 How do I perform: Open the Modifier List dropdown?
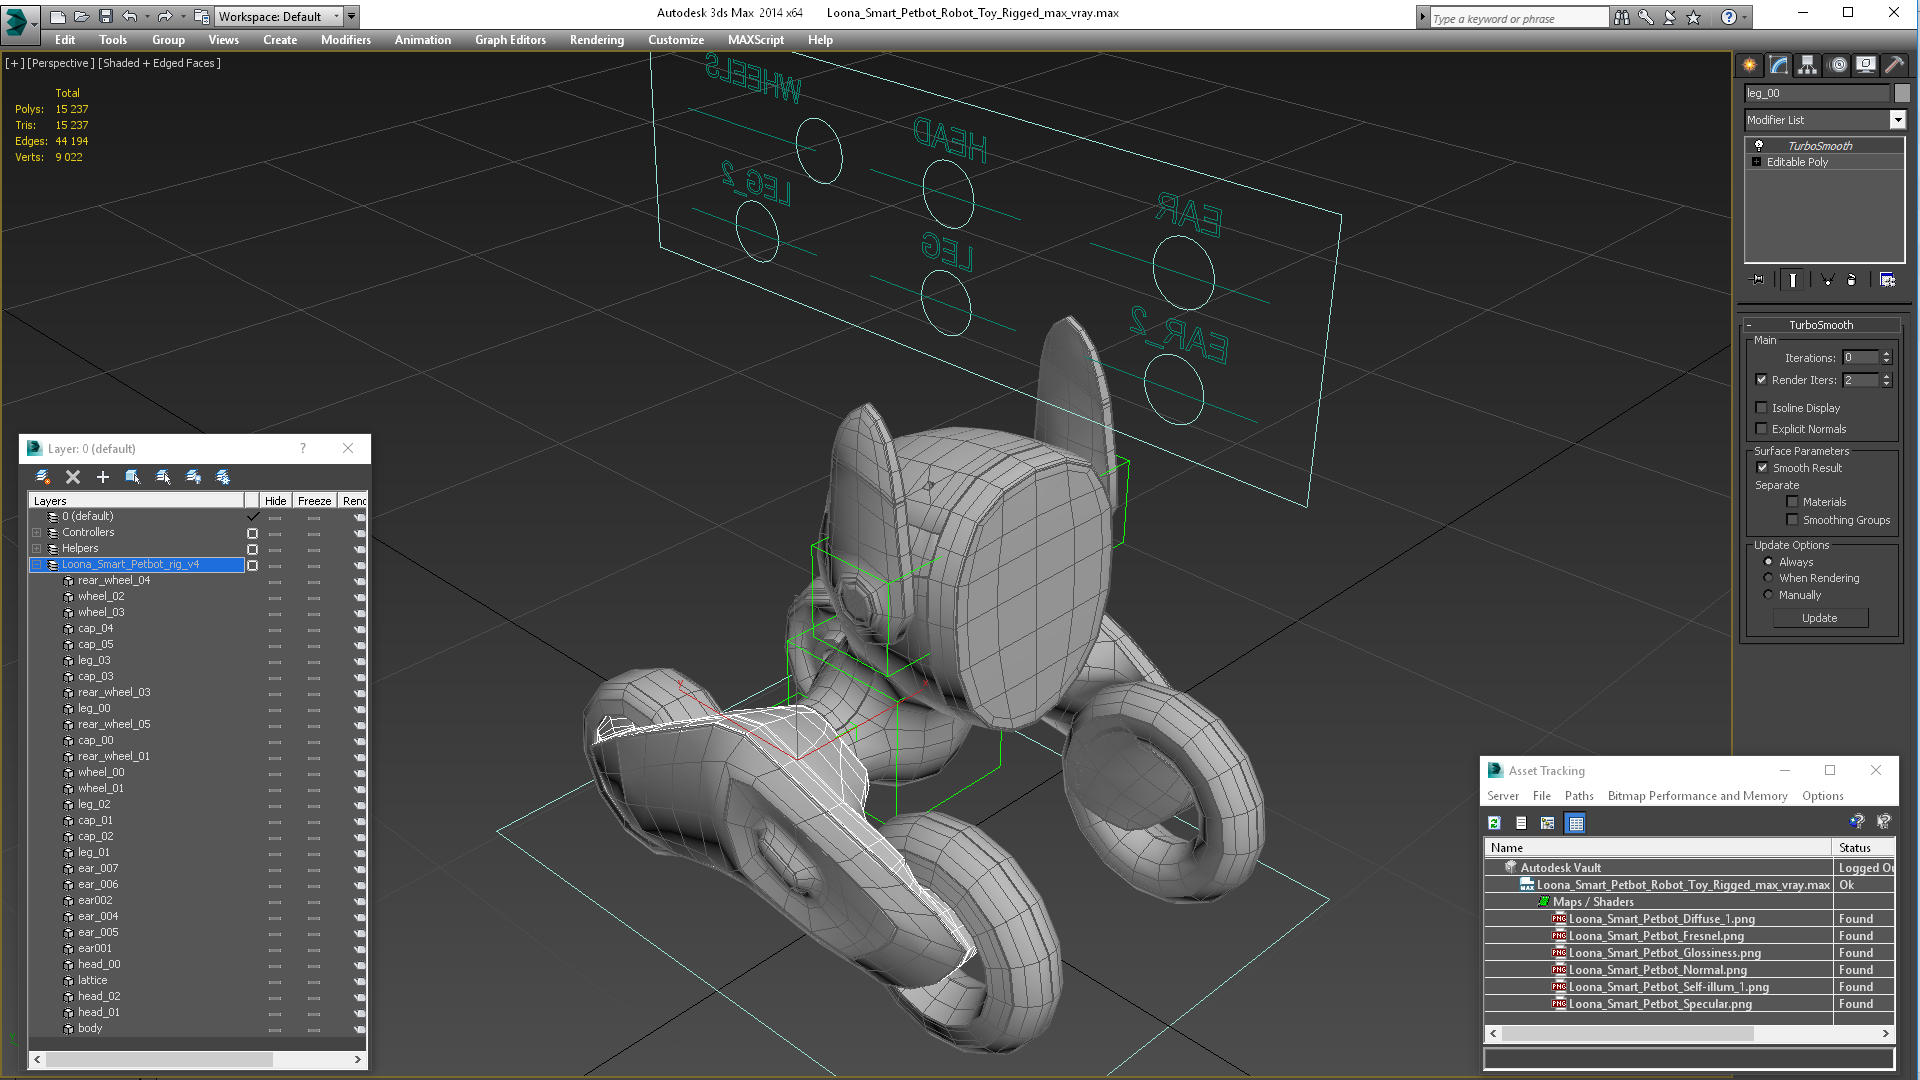[x=1897, y=120]
